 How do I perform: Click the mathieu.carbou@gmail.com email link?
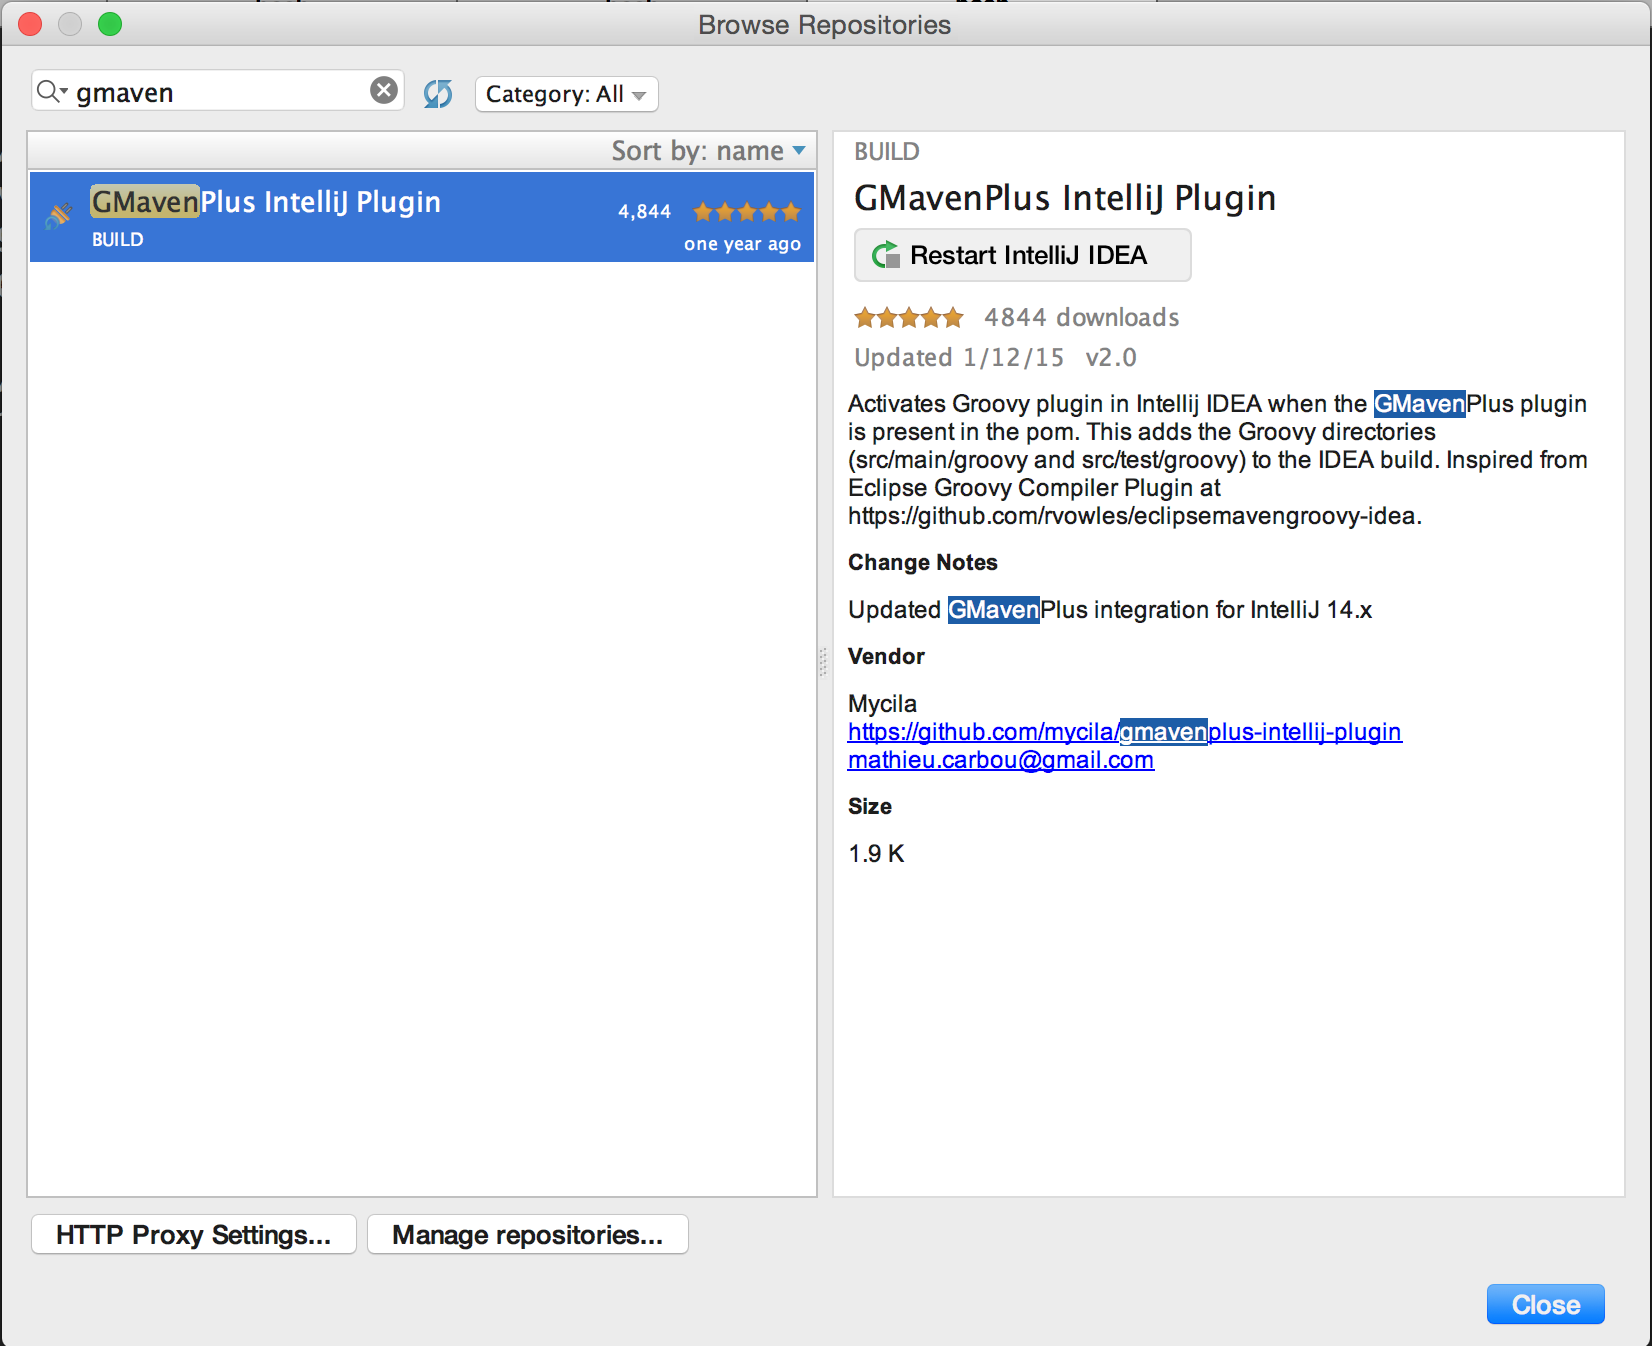(1001, 760)
